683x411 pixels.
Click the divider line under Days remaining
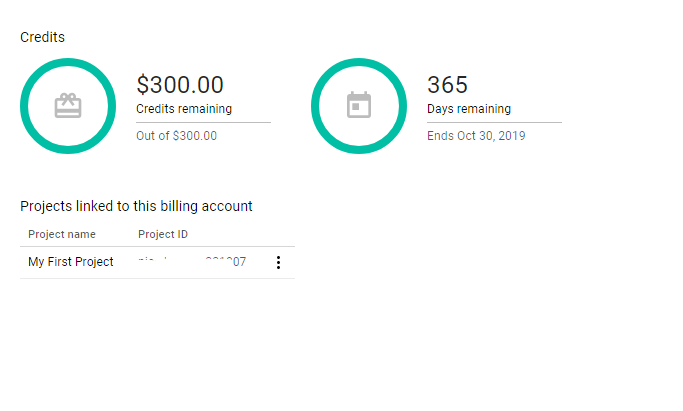(x=494, y=122)
